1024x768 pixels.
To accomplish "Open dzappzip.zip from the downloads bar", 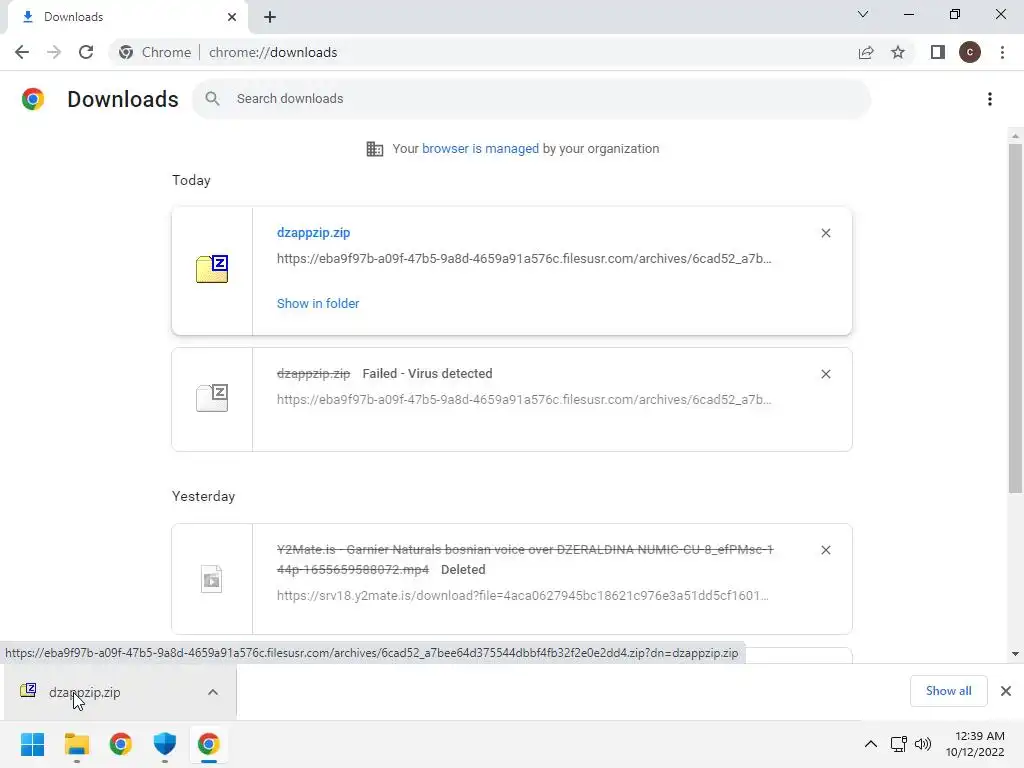I will point(84,692).
